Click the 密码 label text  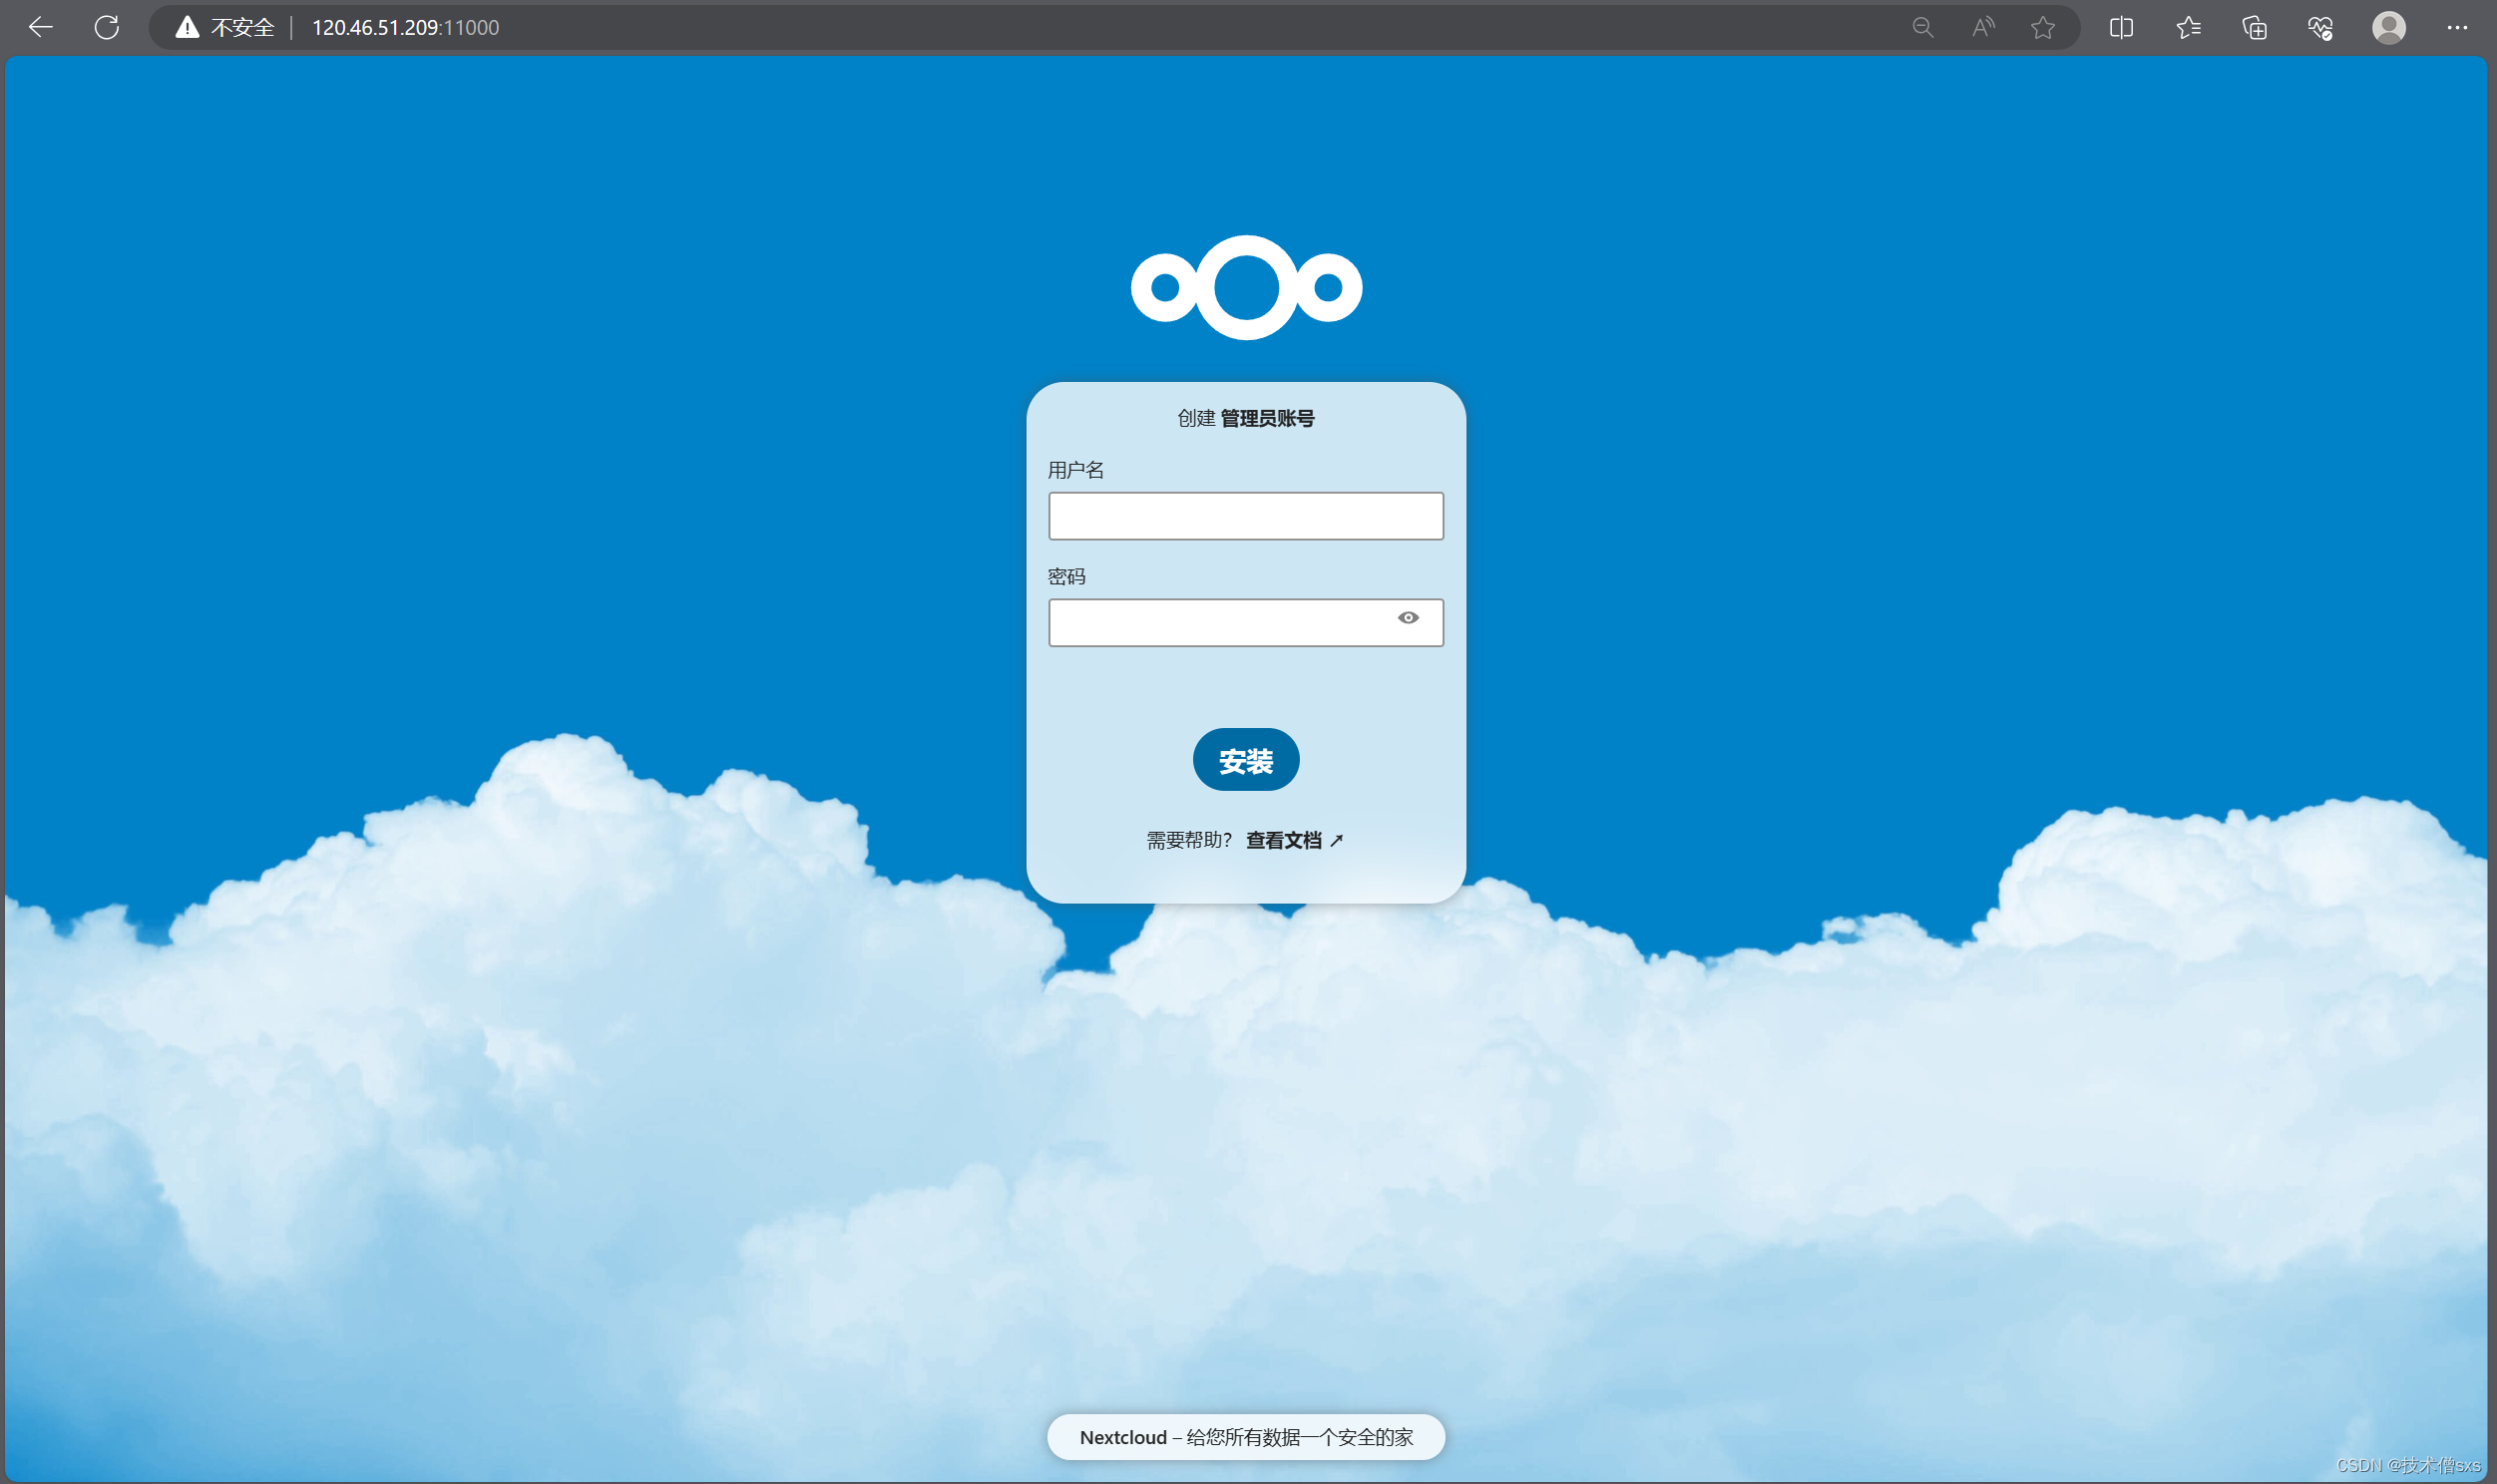pyautogui.click(x=1066, y=576)
